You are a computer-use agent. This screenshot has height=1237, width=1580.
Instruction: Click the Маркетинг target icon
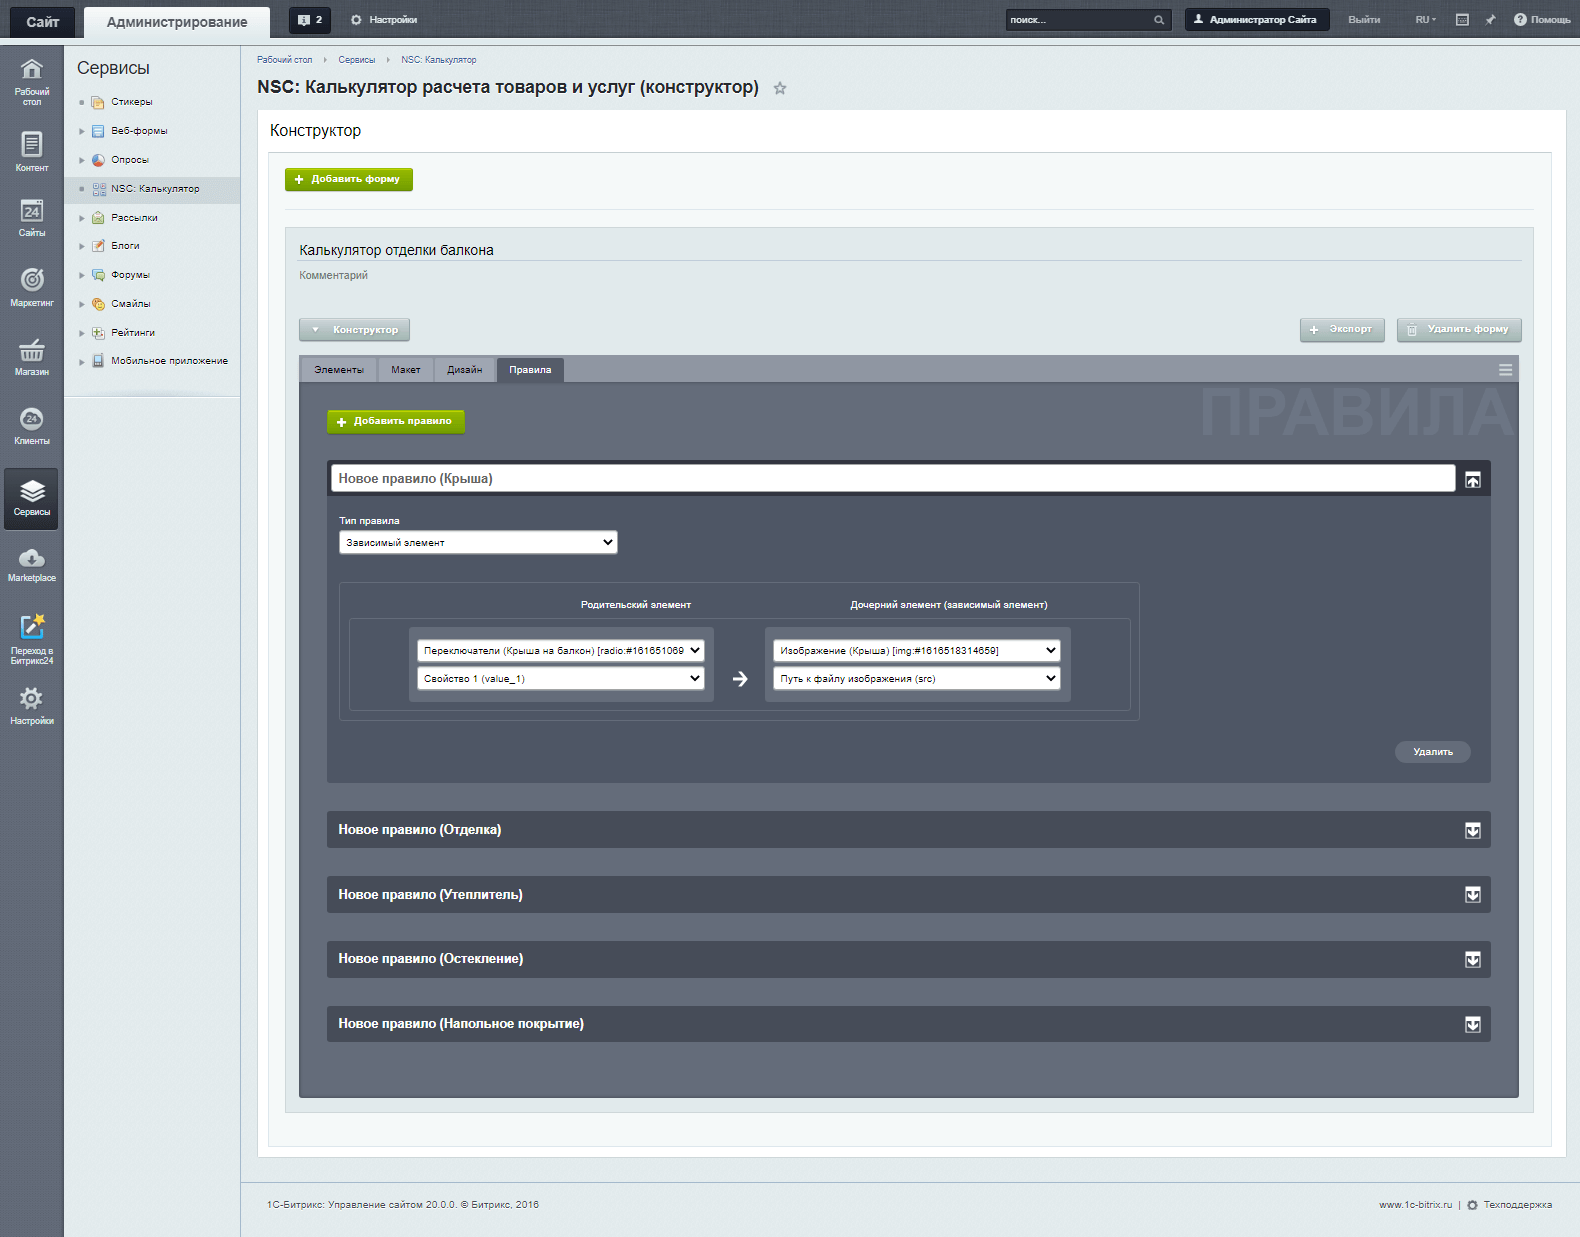point(32,281)
